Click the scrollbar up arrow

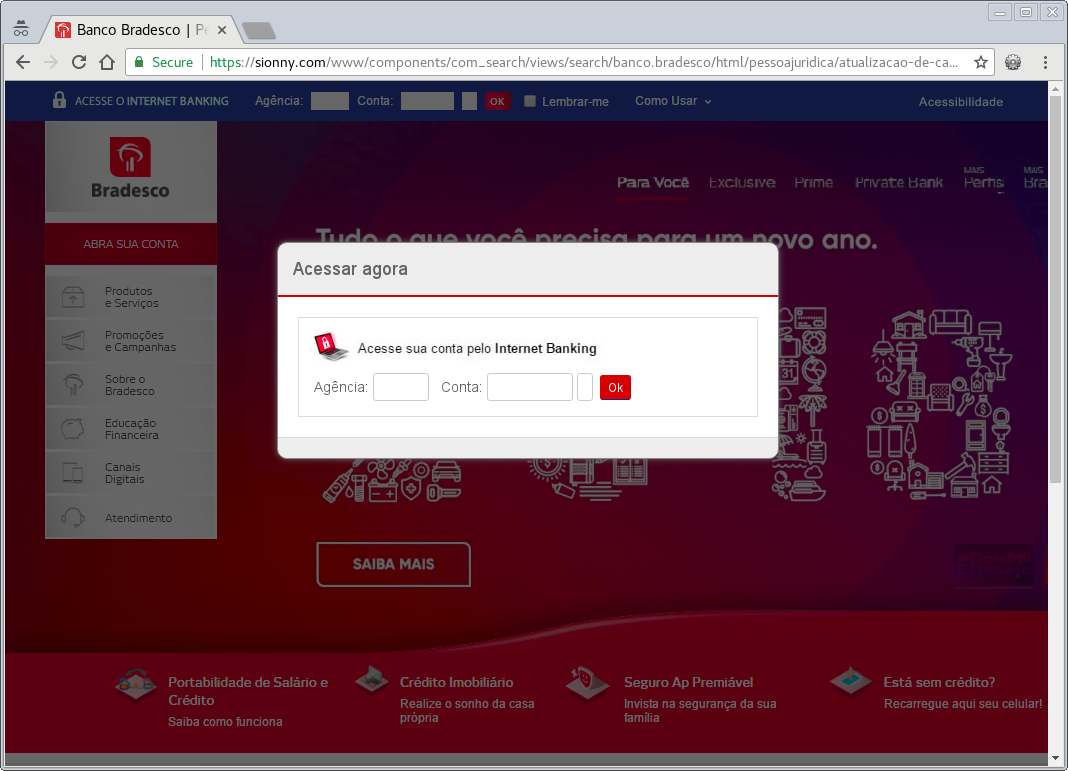pos(1055,89)
